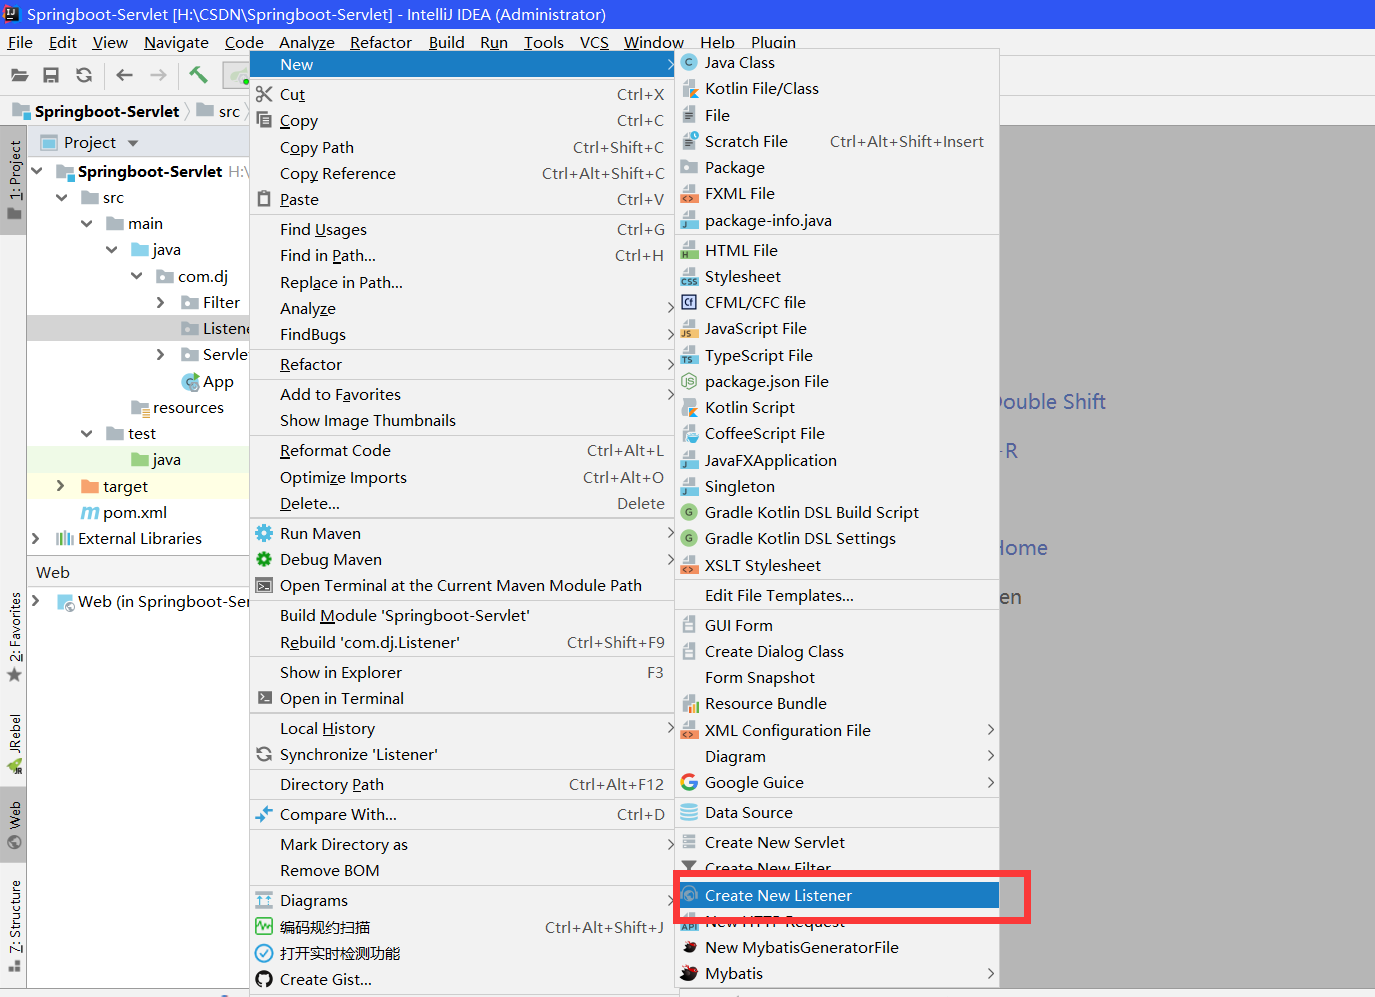Click the Java Class icon in New submenu

tap(689, 62)
